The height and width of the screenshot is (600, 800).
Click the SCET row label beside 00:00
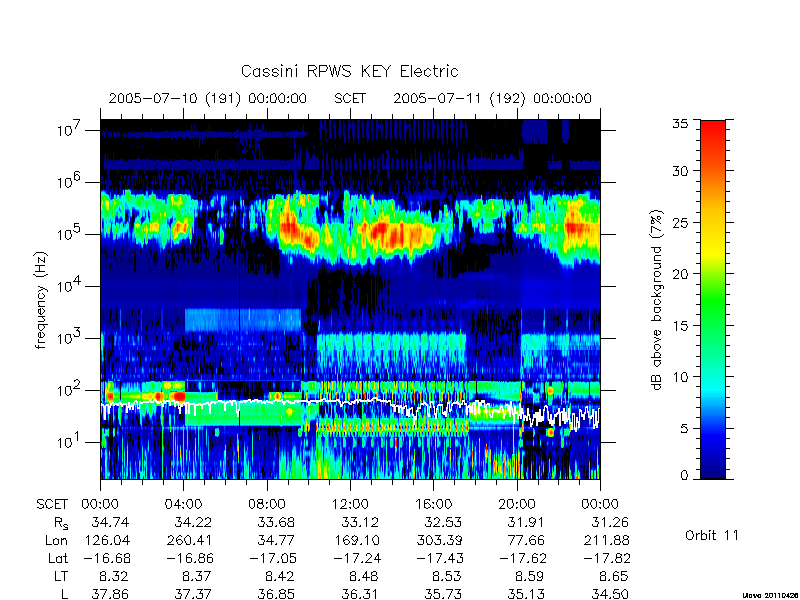coord(52,504)
